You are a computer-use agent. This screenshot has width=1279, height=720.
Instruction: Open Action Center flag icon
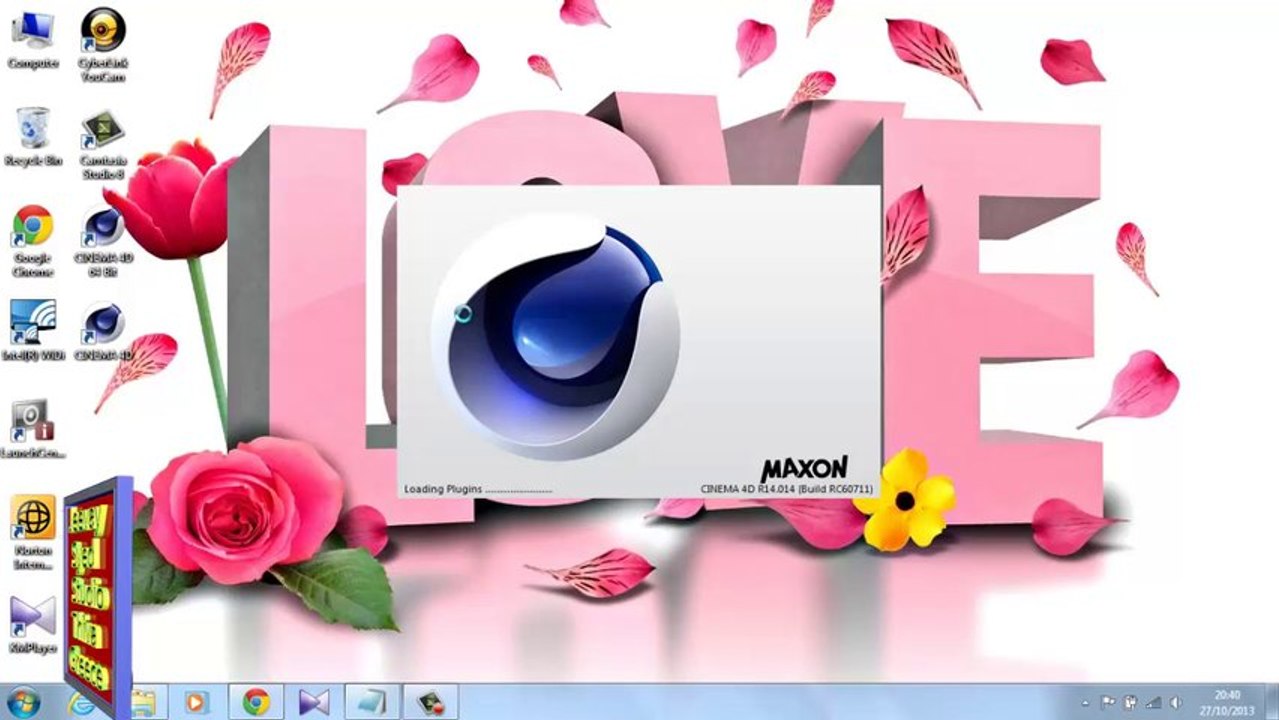[x=1108, y=703]
